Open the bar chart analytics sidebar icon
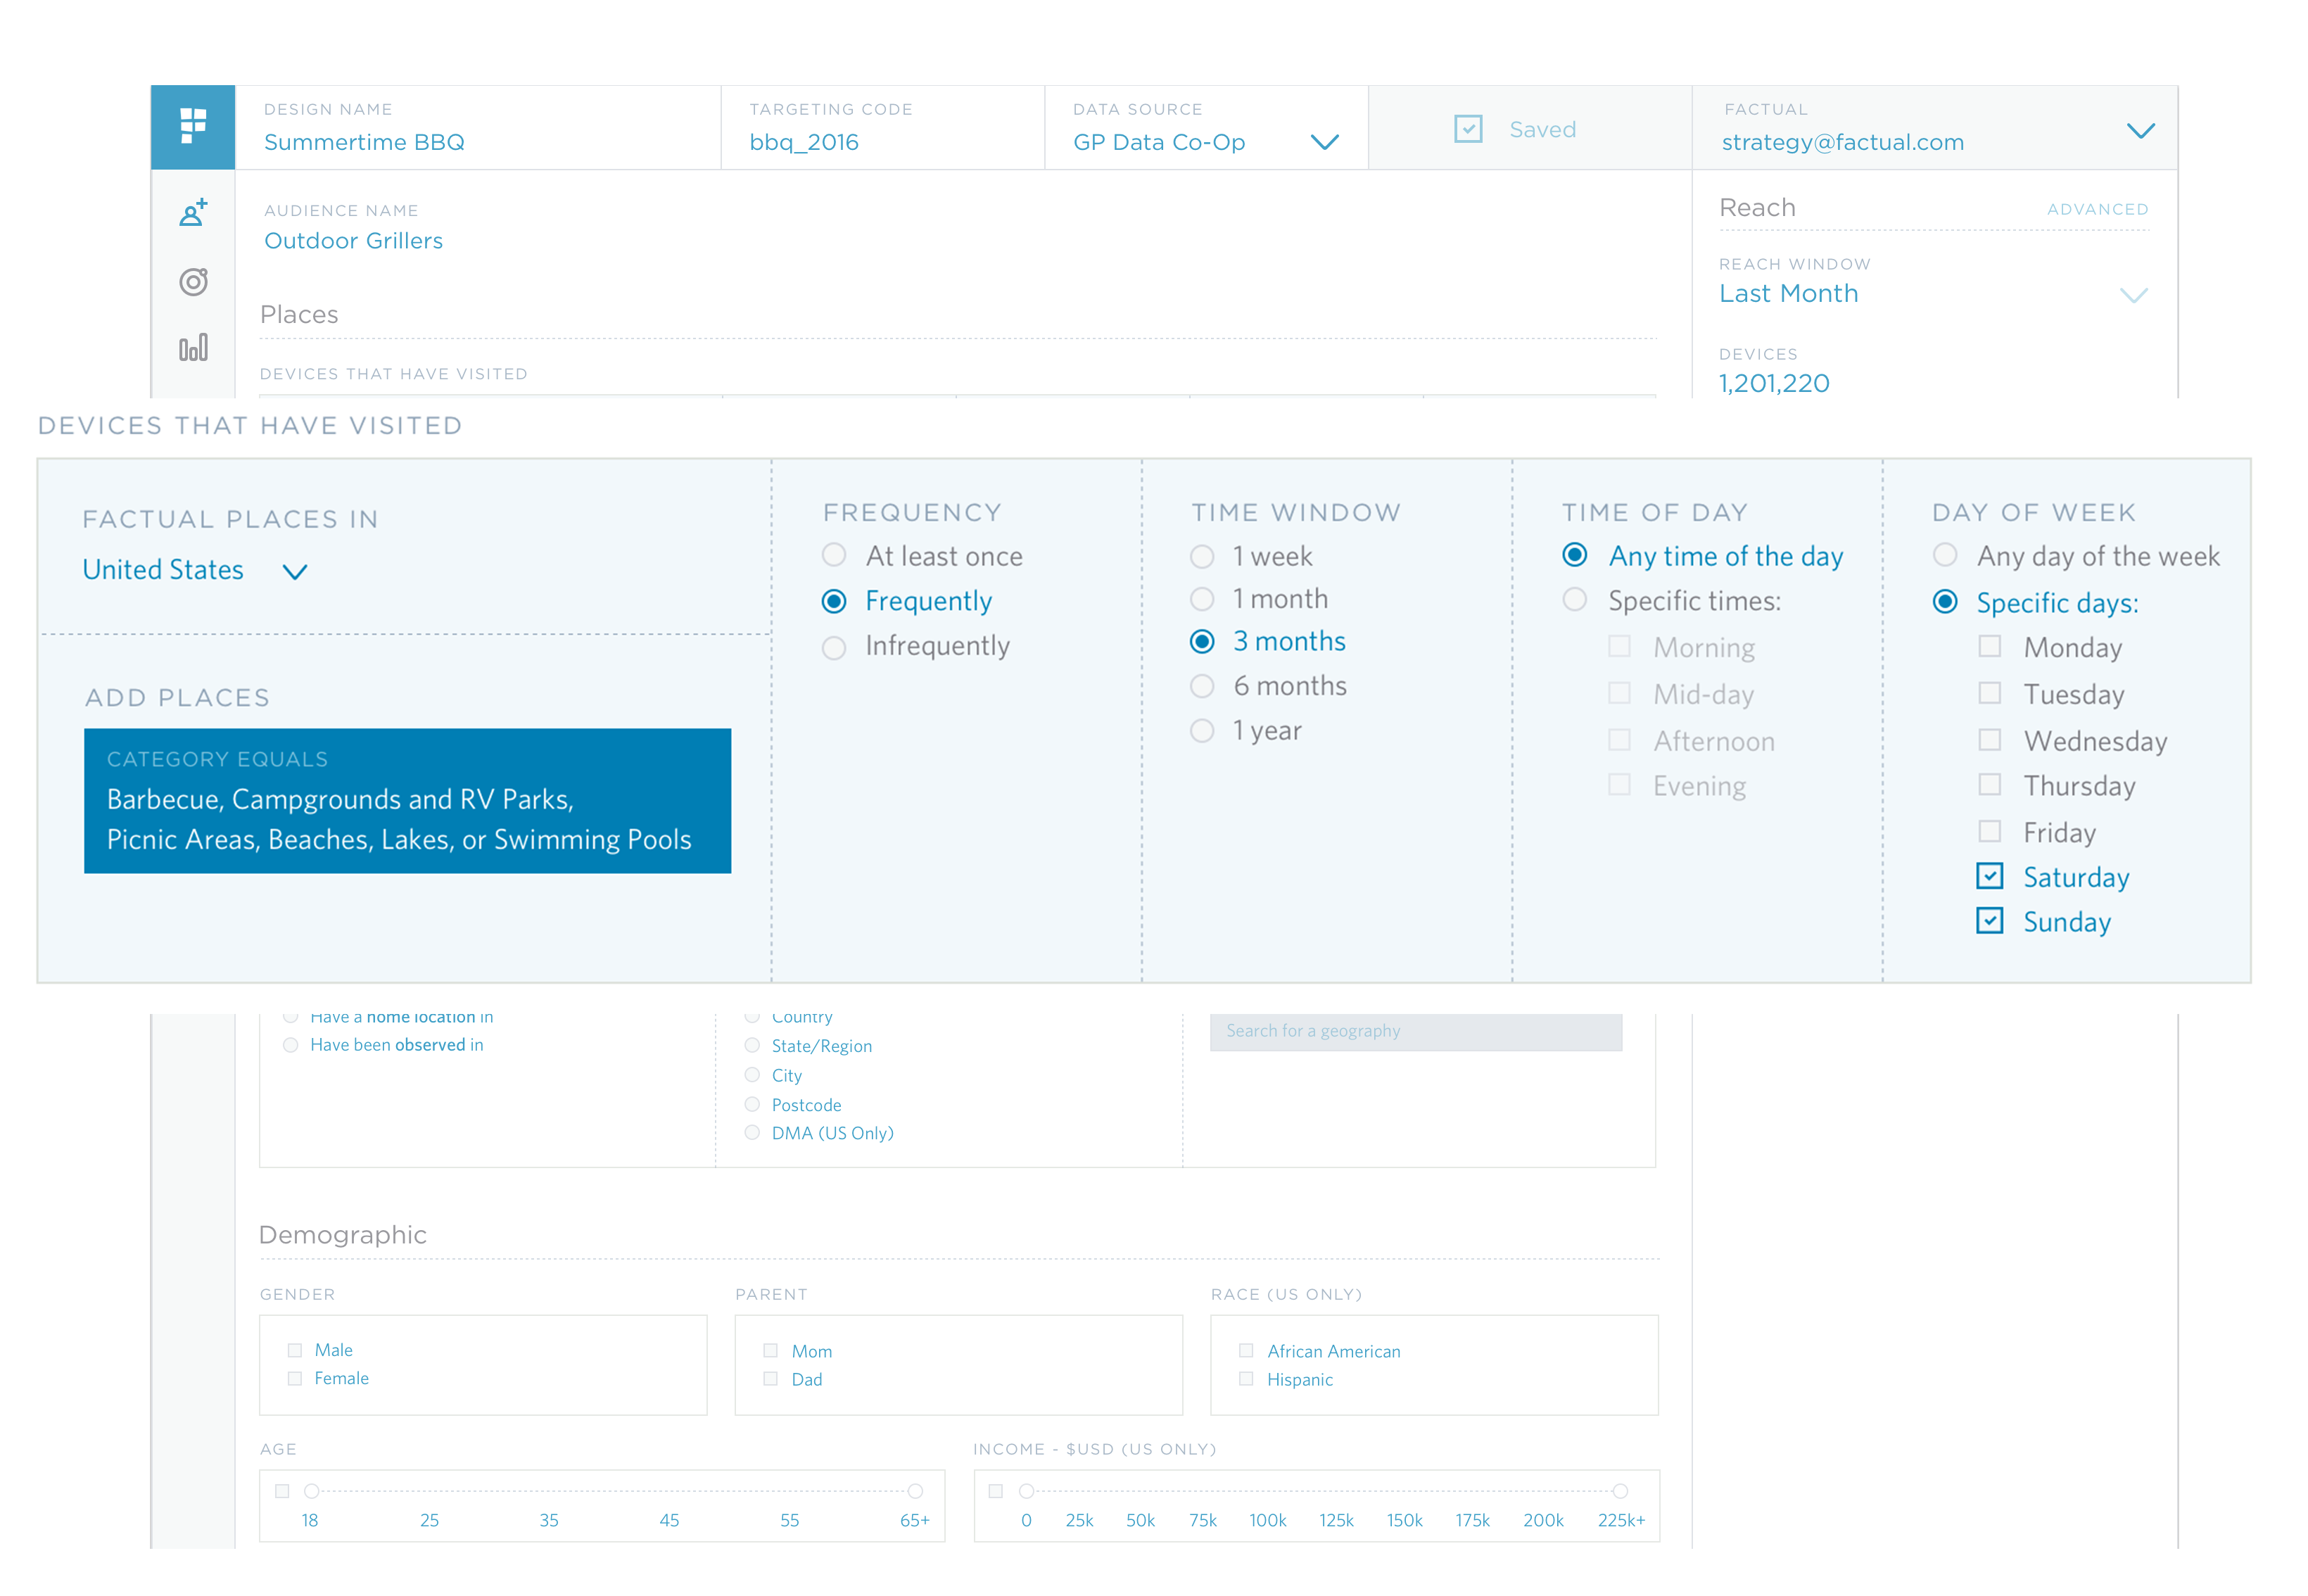Viewport: 2308px width, 1596px height. click(x=194, y=347)
